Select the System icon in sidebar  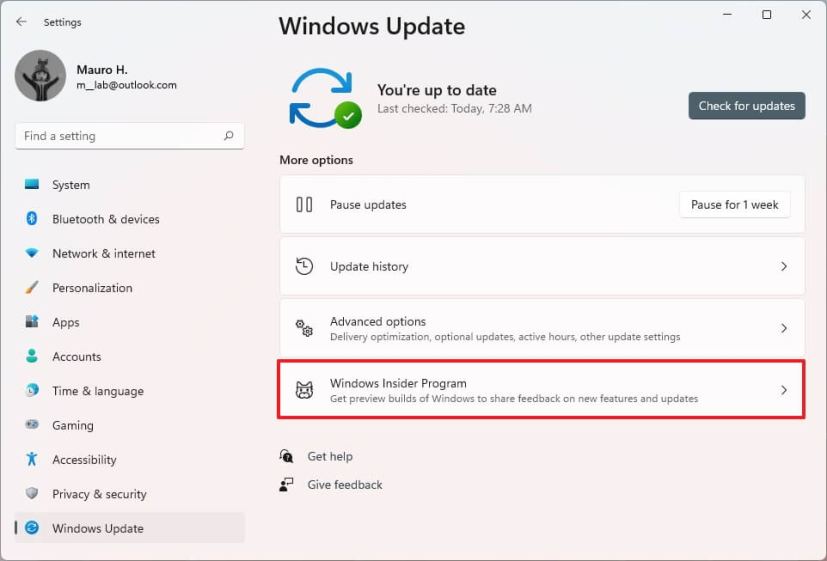[32, 185]
